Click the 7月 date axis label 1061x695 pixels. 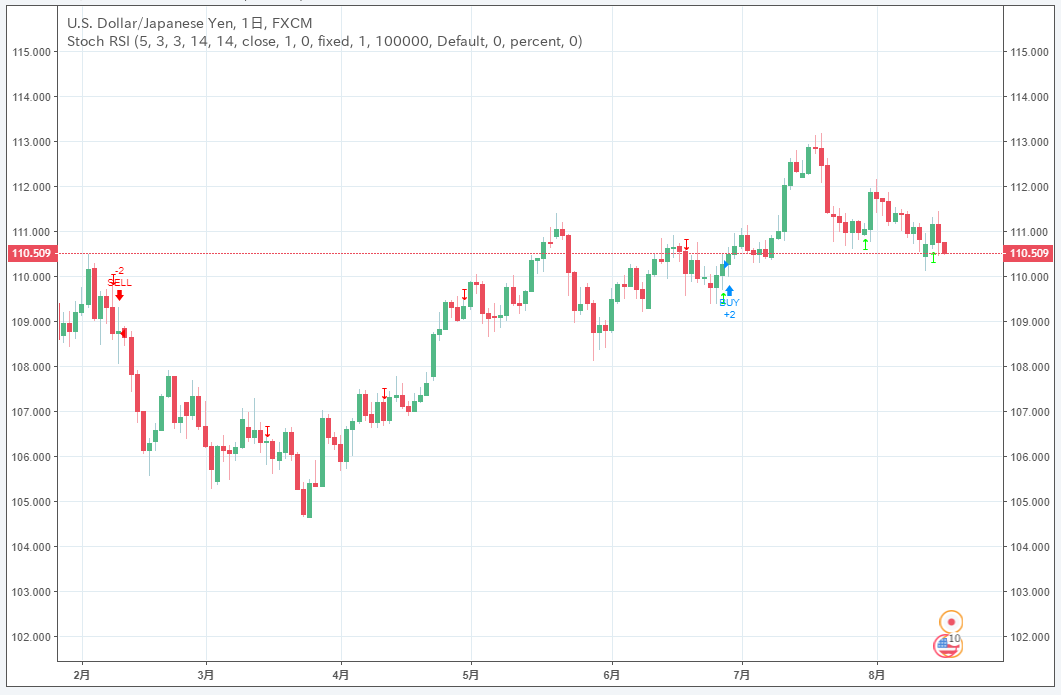tap(742, 675)
